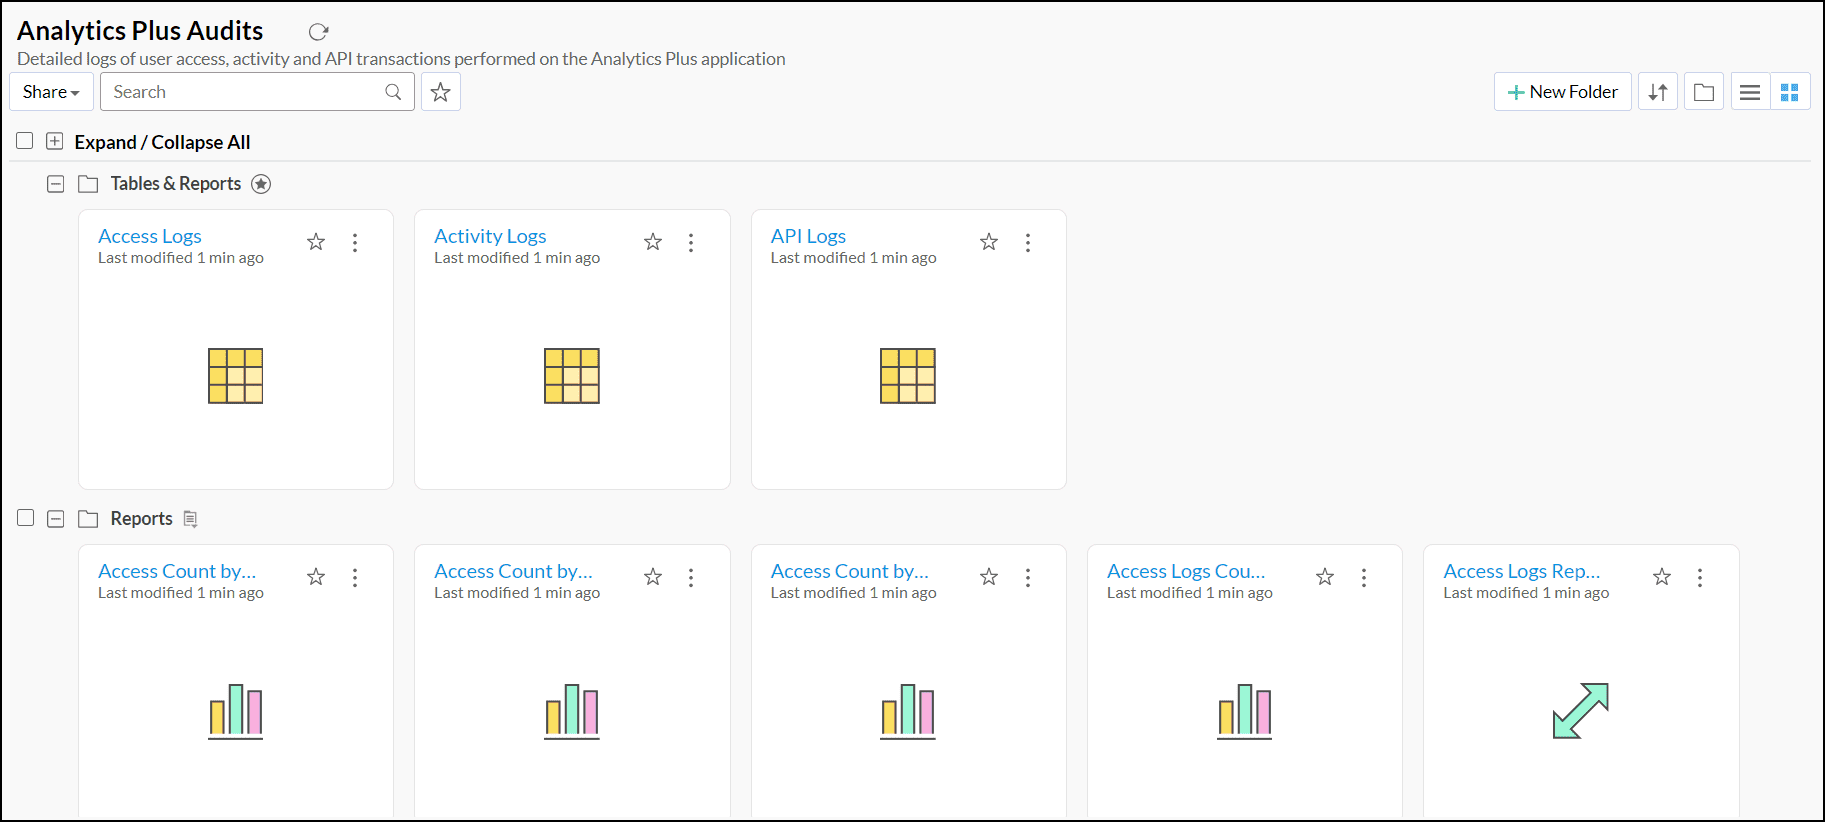Star the Access Logs table as favorite
Image resolution: width=1825 pixels, height=822 pixels.
pyautogui.click(x=316, y=242)
